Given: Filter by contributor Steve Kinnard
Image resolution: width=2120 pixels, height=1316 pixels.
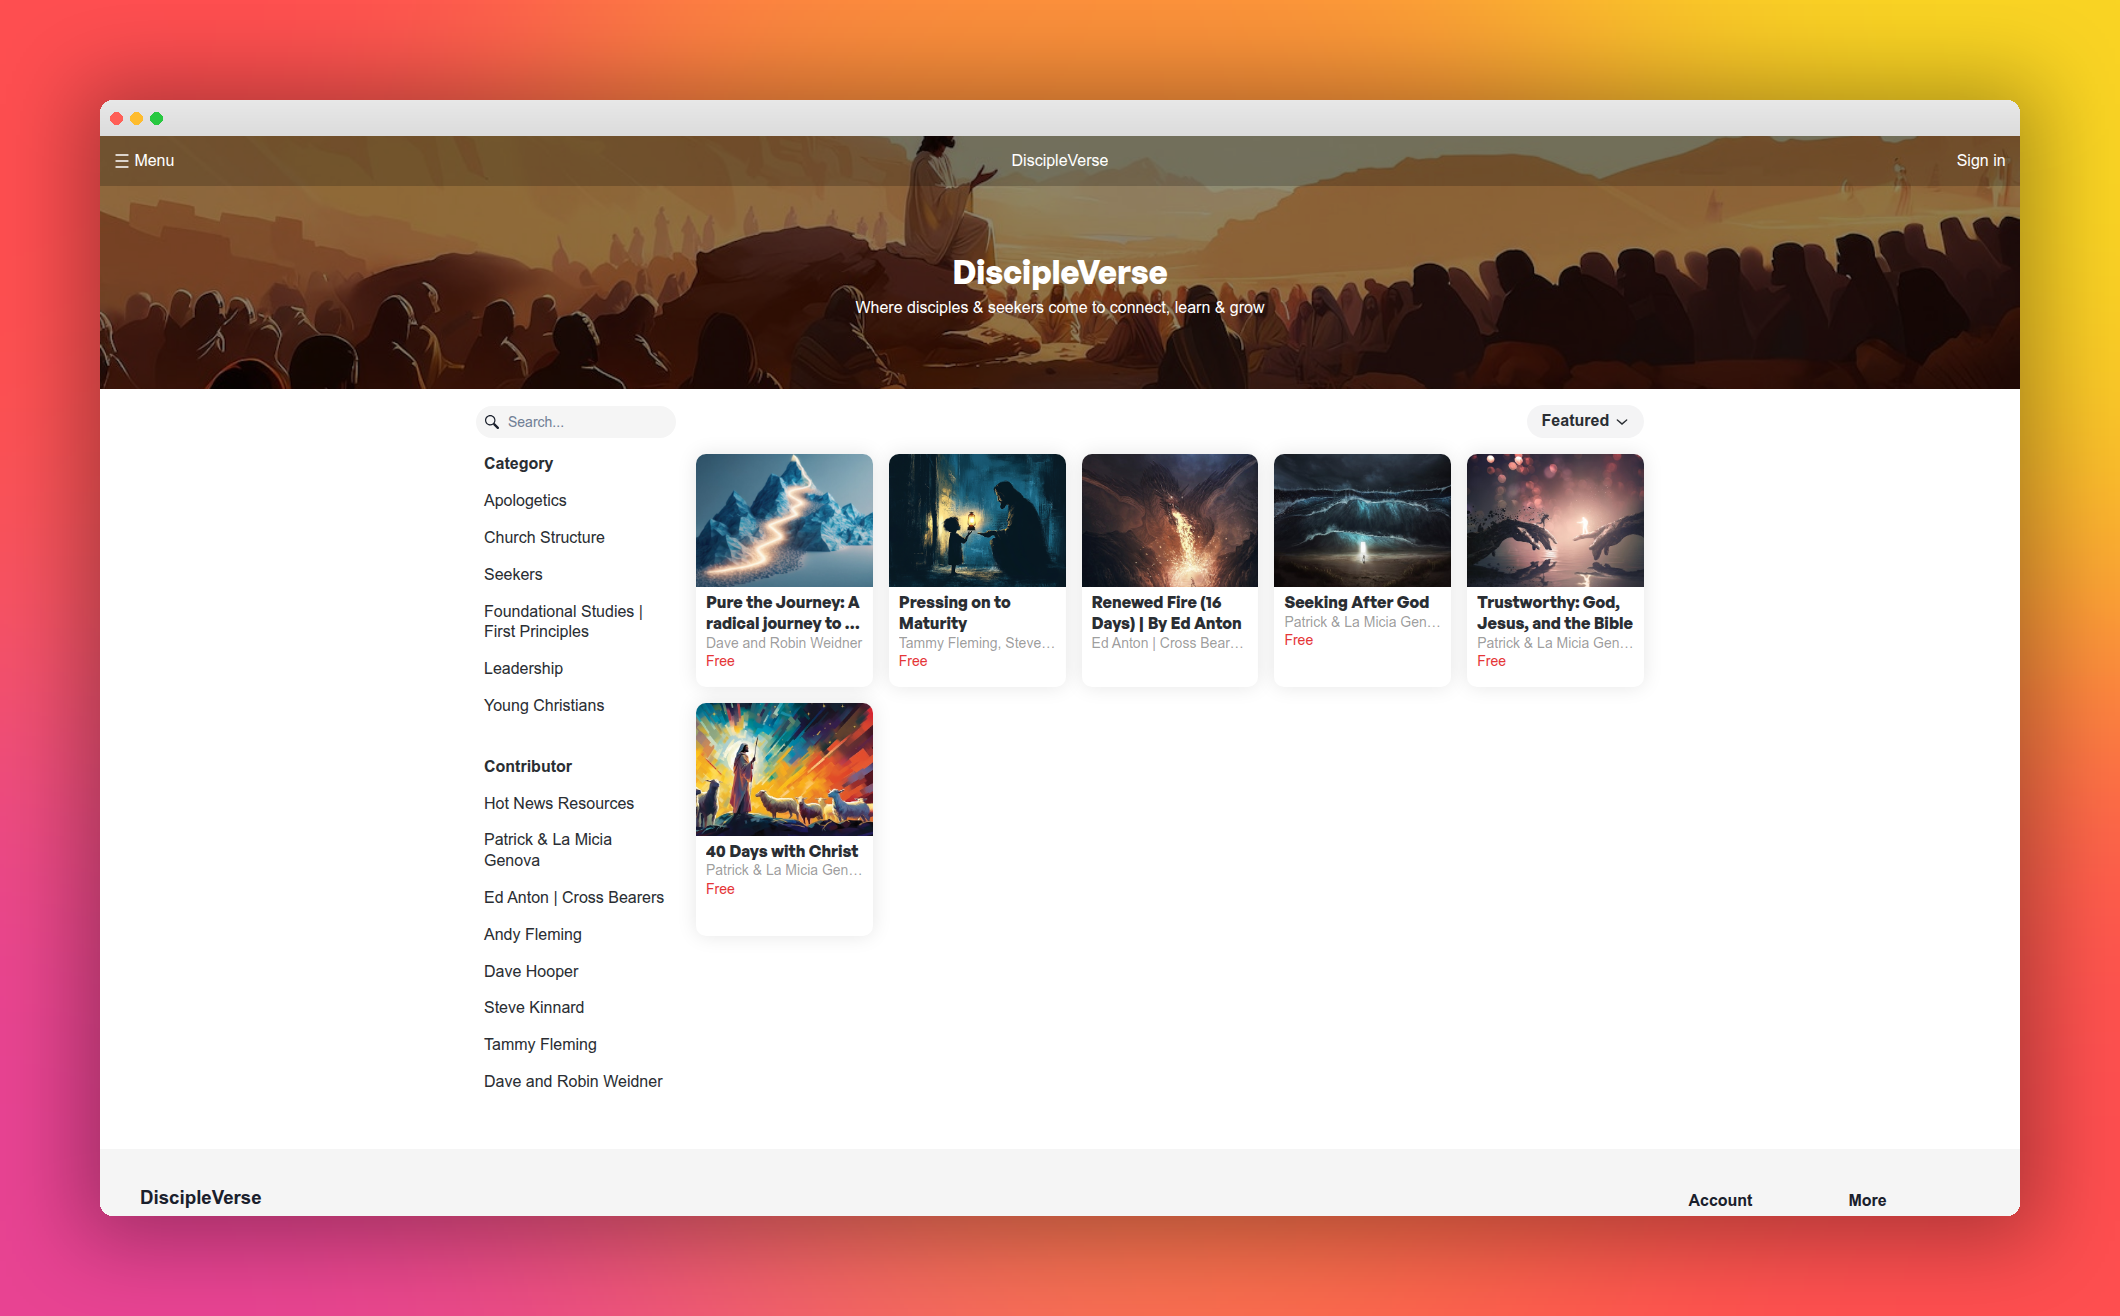Looking at the screenshot, I should [534, 1007].
